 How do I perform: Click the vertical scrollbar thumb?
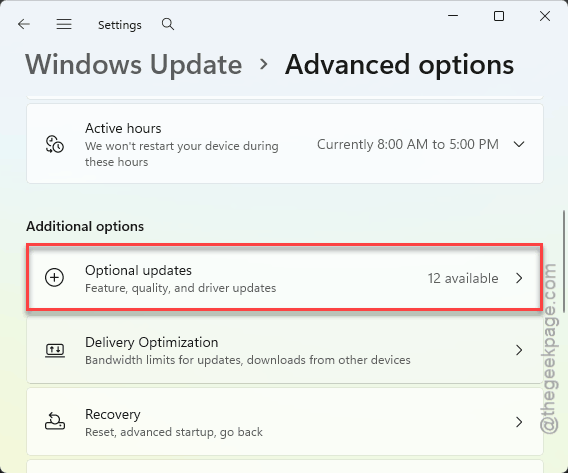(564, 261)
